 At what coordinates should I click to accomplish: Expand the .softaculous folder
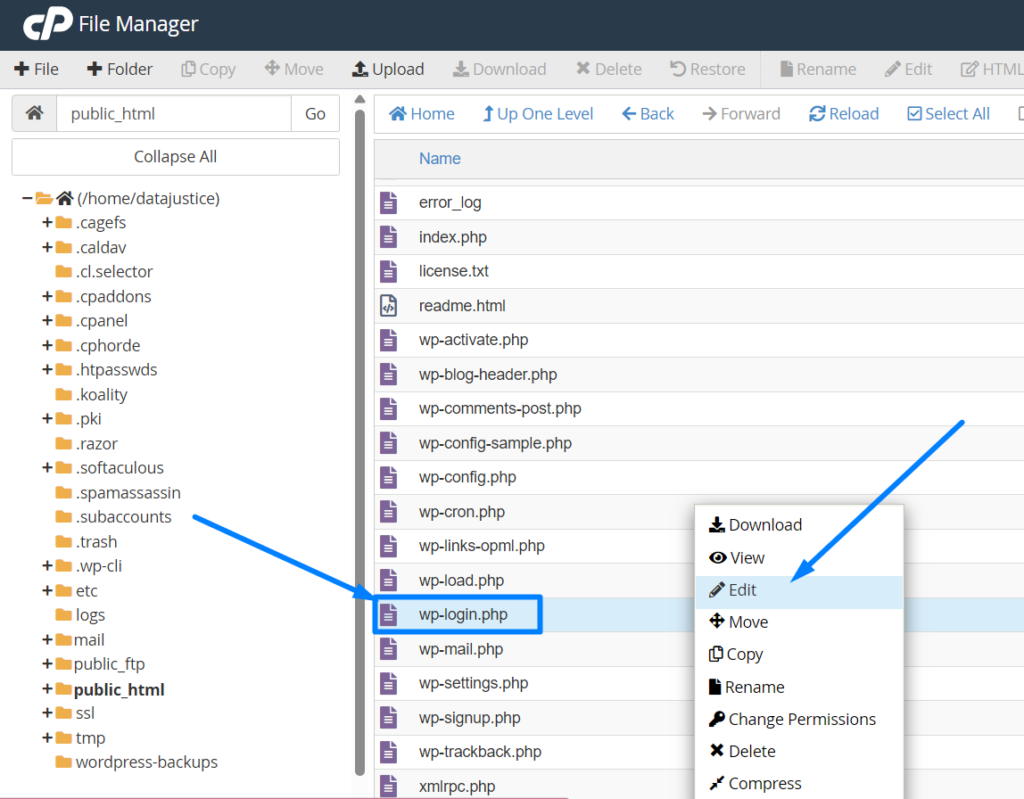pos(47,467)
